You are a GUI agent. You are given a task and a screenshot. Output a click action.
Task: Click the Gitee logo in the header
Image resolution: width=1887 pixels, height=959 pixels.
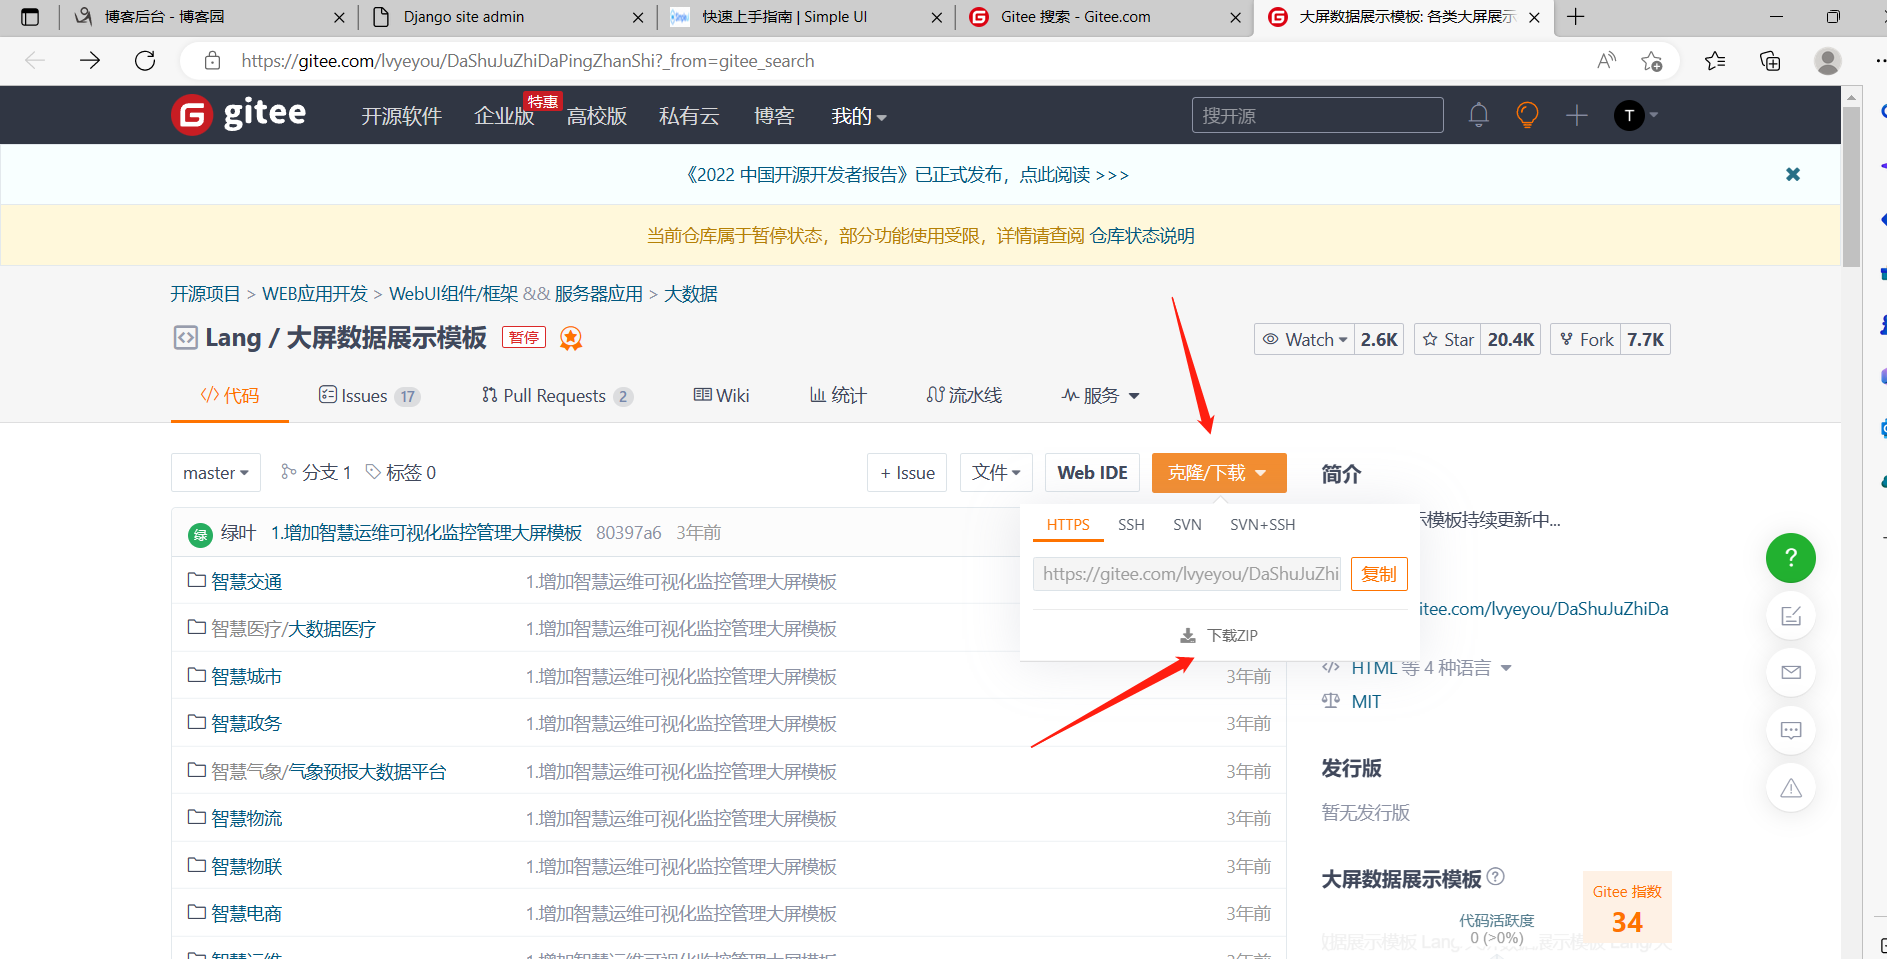239,115
